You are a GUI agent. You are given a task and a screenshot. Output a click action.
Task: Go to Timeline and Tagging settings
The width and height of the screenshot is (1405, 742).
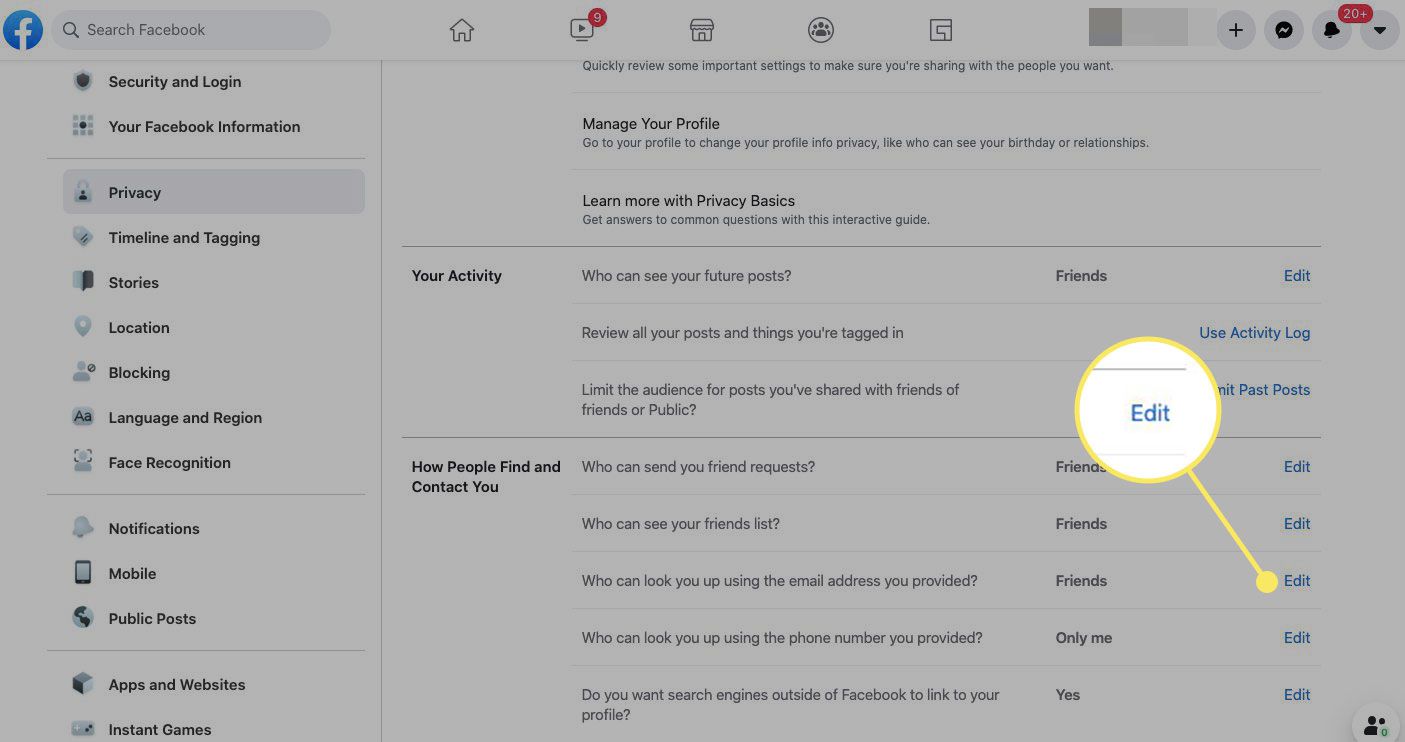(184, 238)
